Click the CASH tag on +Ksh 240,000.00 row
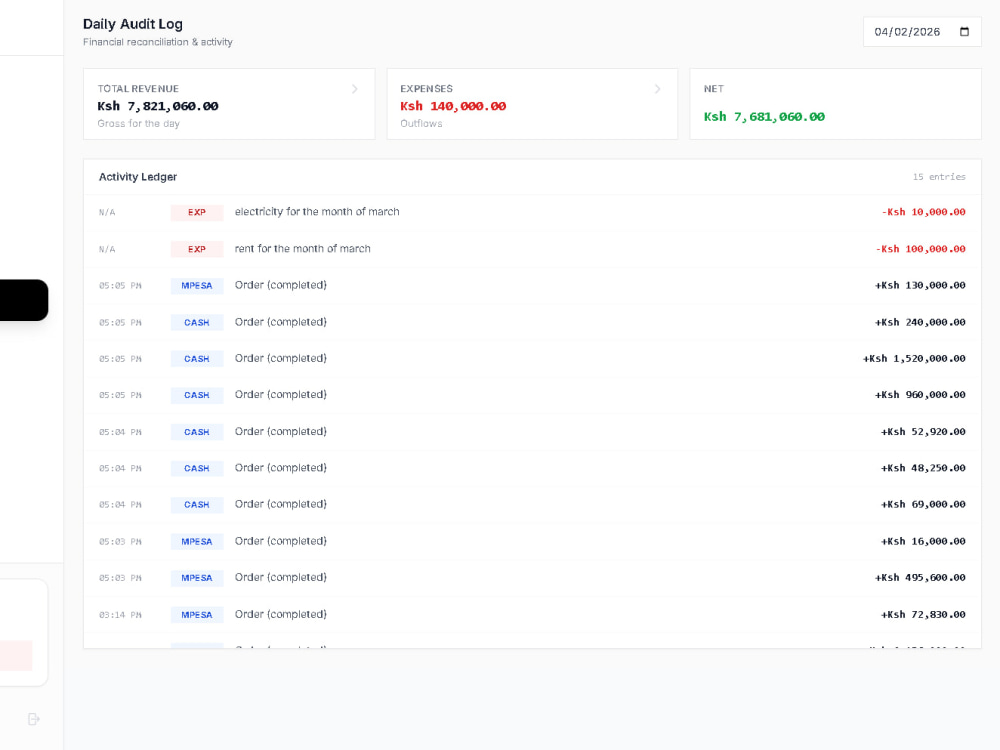The image size is (1000, 750). click(x=197, y=323)
